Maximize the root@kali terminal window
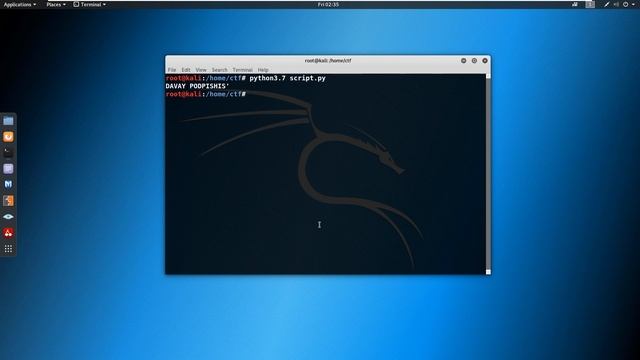This screenshot has width=640, height=360. pyautogui.click(x=474, y=60)
